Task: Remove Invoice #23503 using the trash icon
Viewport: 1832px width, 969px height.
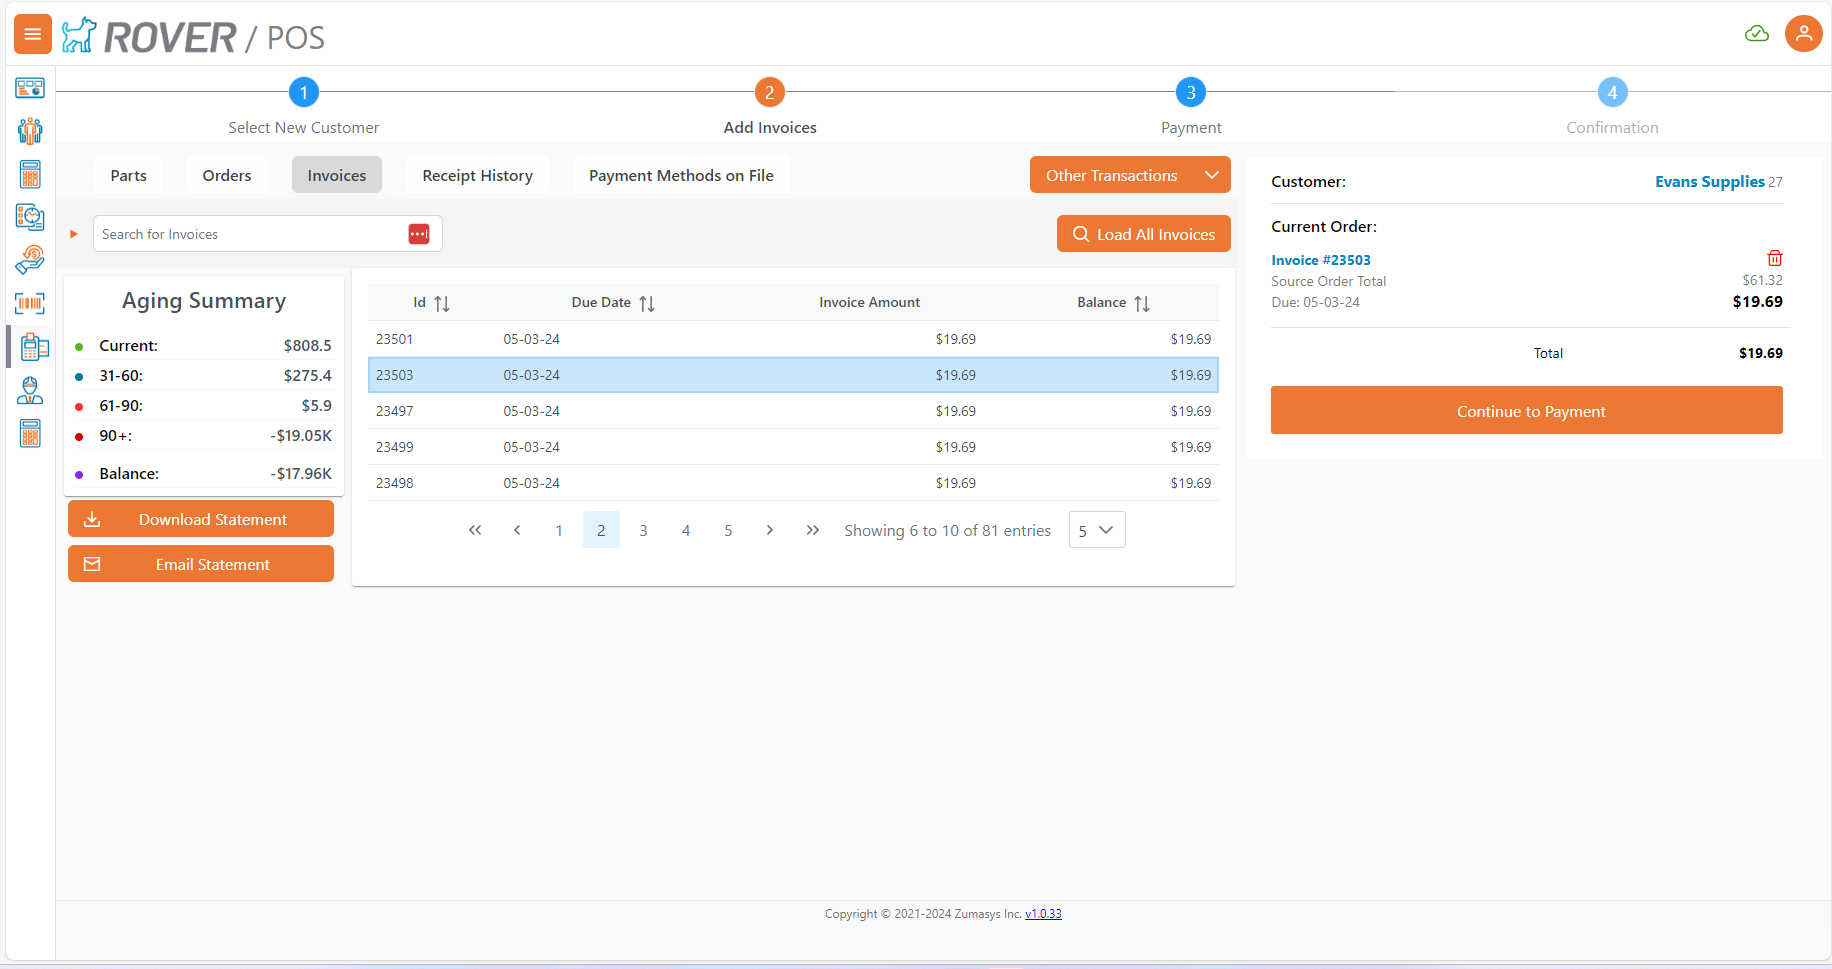Action: [x=1774, y=258]
